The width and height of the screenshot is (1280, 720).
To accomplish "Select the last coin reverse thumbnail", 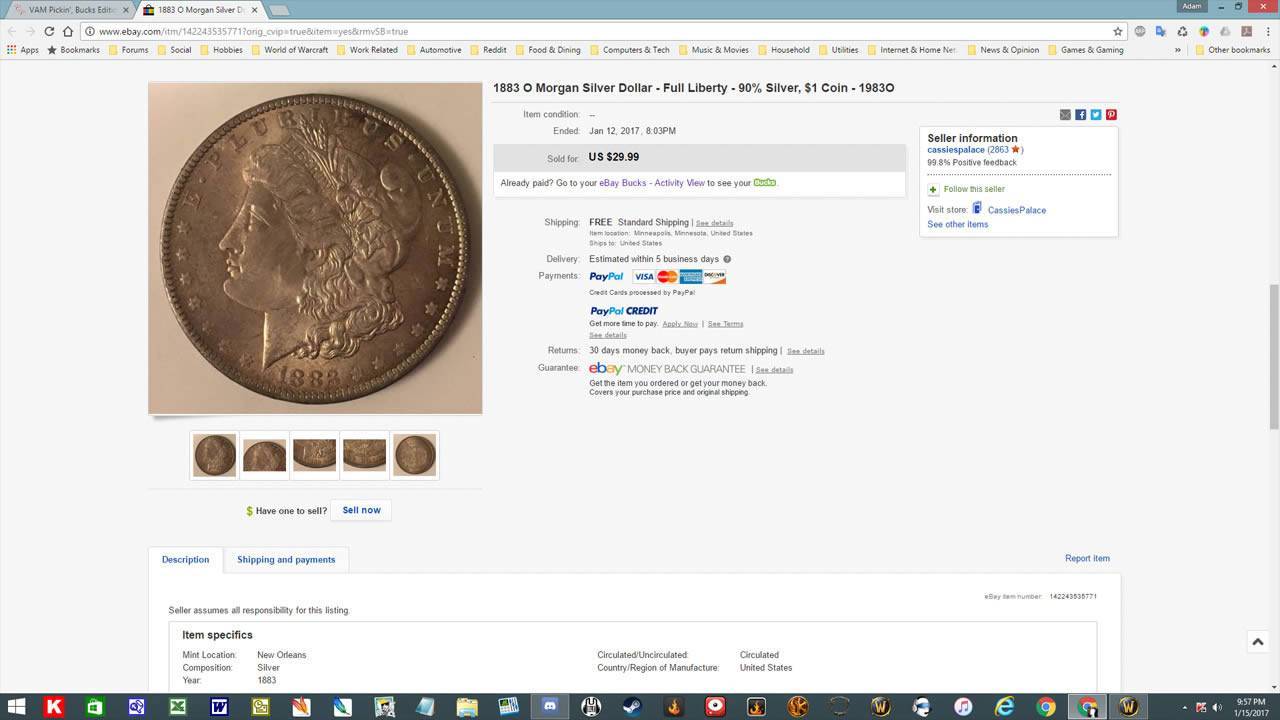I will (414, 455).
